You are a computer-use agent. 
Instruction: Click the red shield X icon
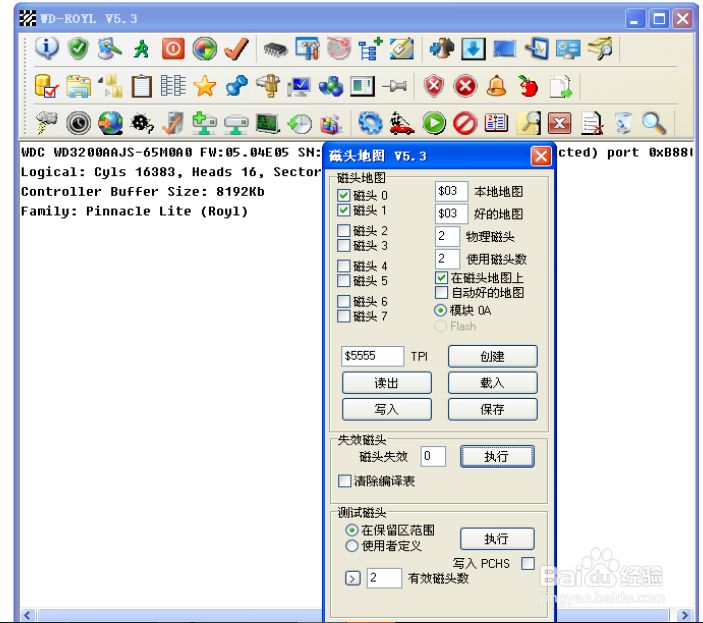pyautogui.click(x=434, y=86)
